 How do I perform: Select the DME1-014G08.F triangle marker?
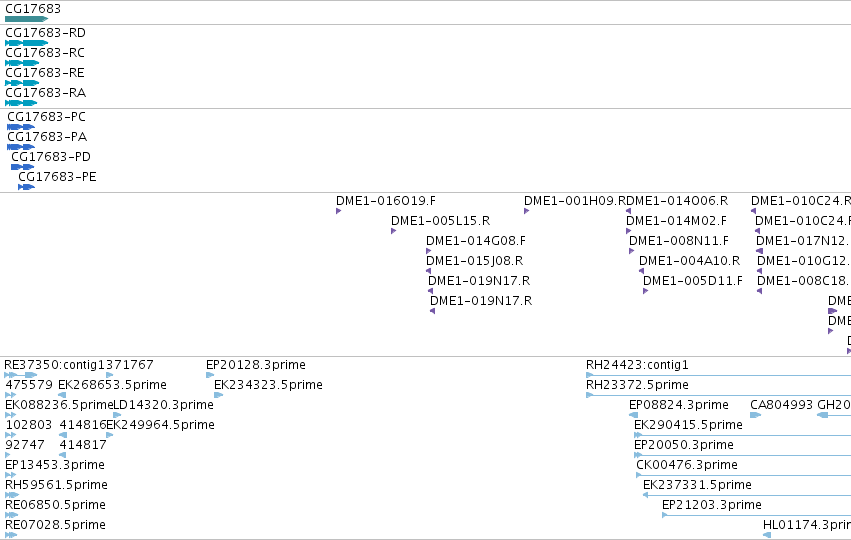(x=429, y=251)
